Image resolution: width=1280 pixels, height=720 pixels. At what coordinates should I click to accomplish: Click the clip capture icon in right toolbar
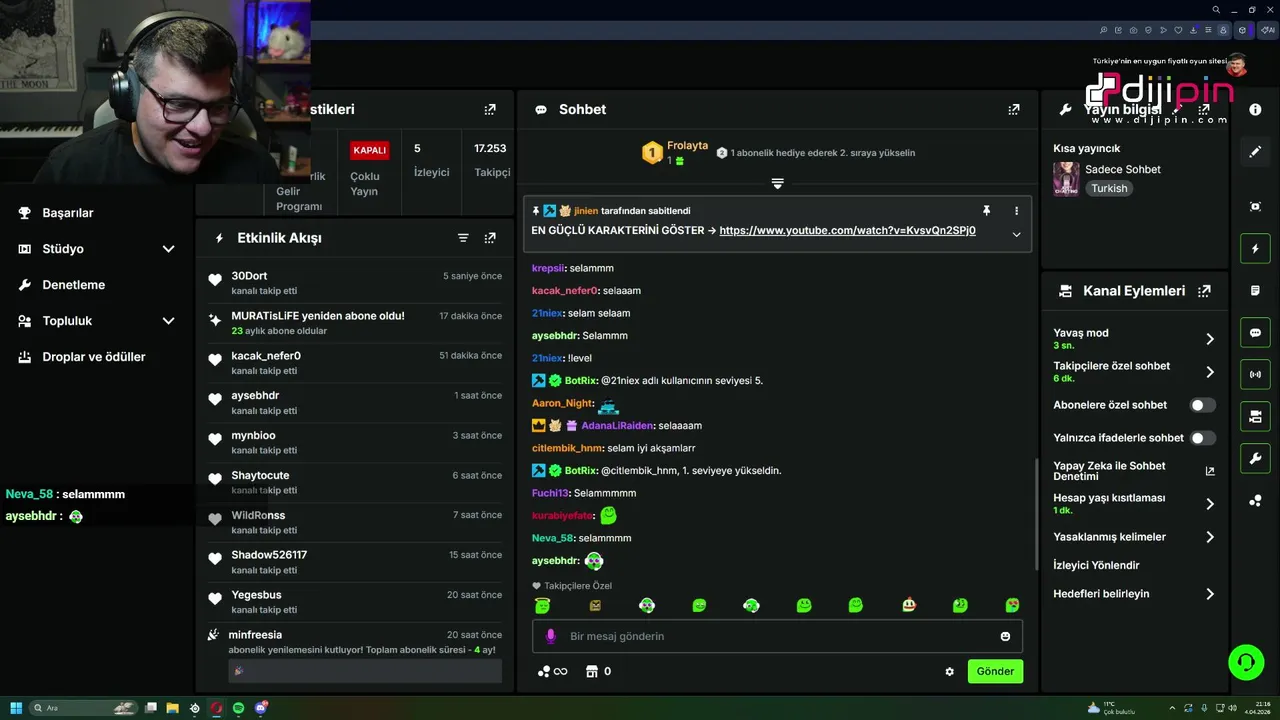pos(1255,206)
